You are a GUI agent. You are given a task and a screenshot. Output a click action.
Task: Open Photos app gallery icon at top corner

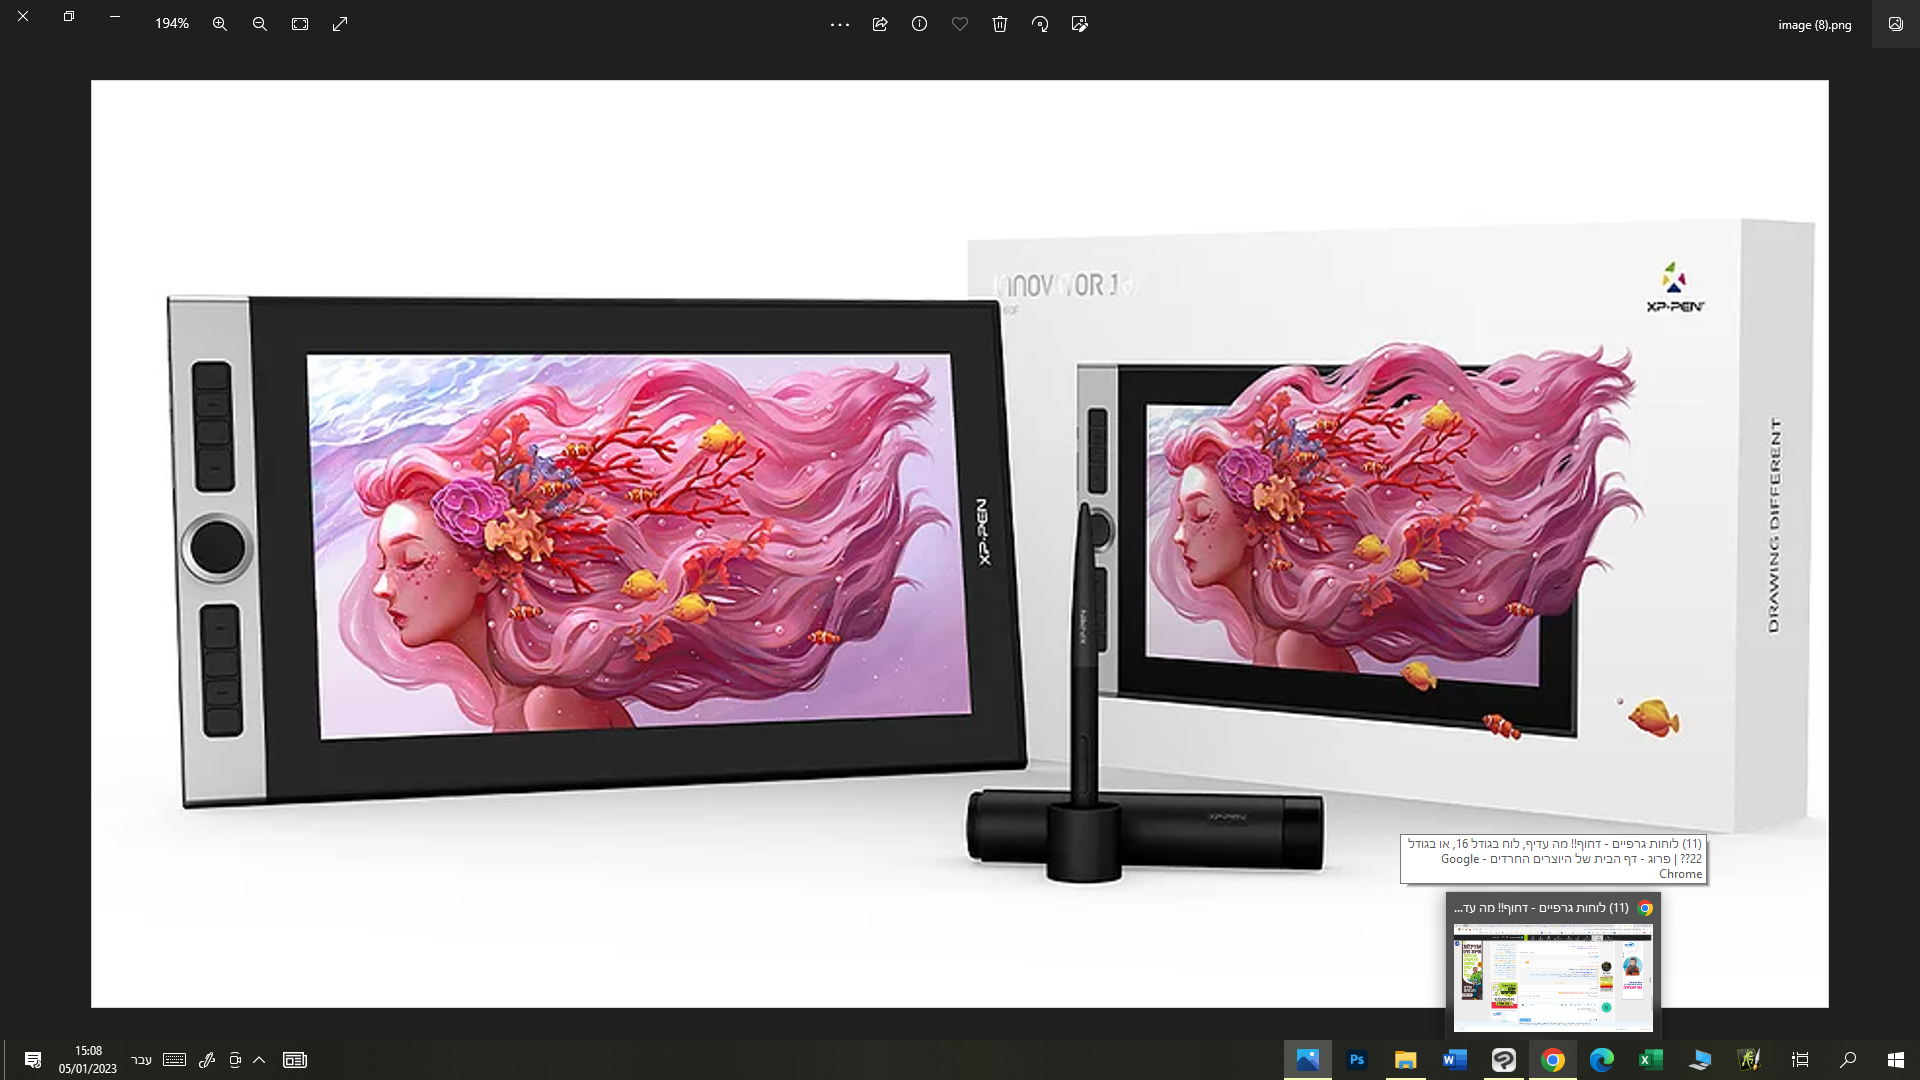1895,24
